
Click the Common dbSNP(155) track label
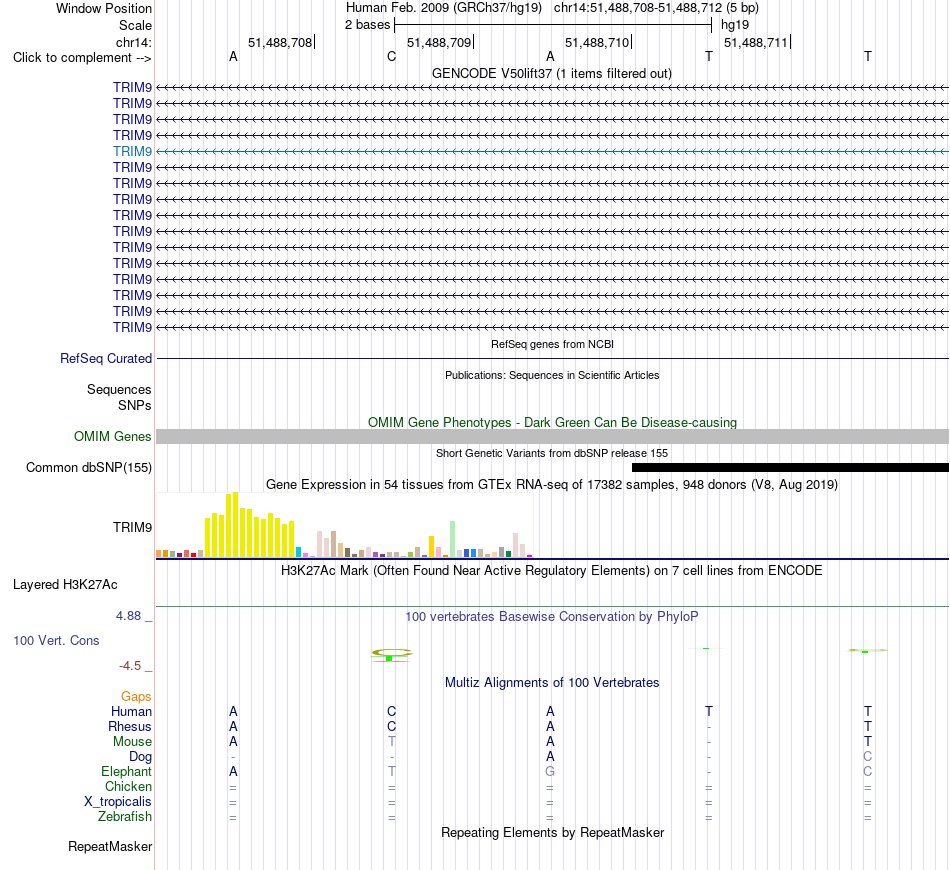click(x=89, y=468)
